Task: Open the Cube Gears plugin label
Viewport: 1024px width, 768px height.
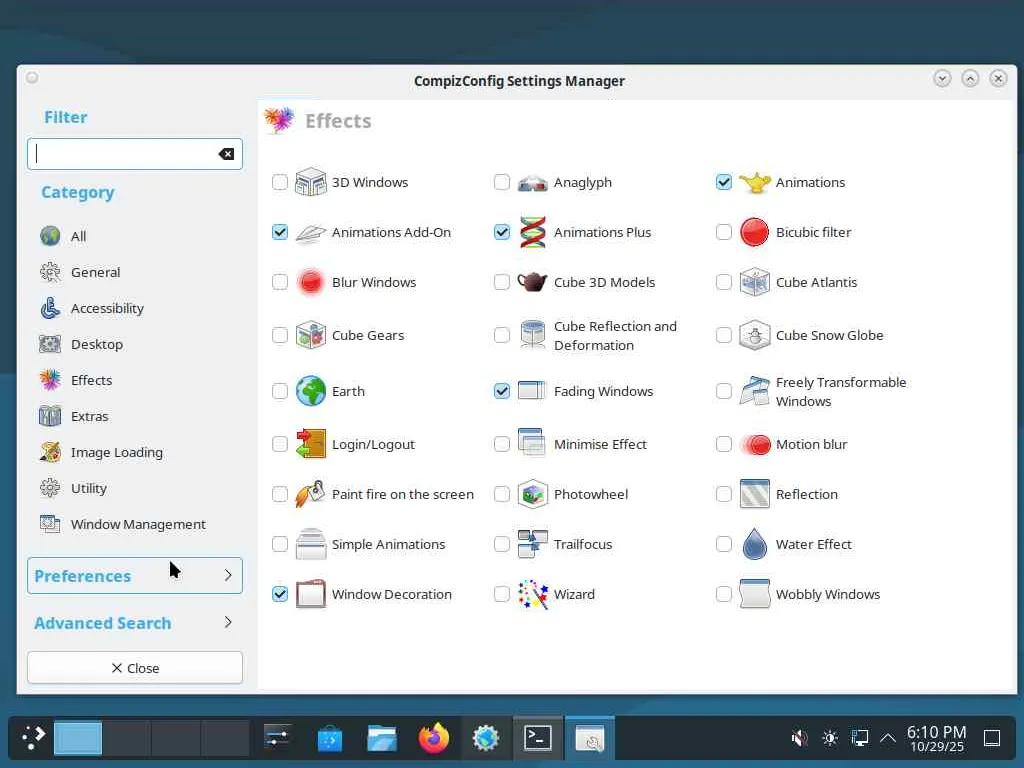Action: coord(368,335)
